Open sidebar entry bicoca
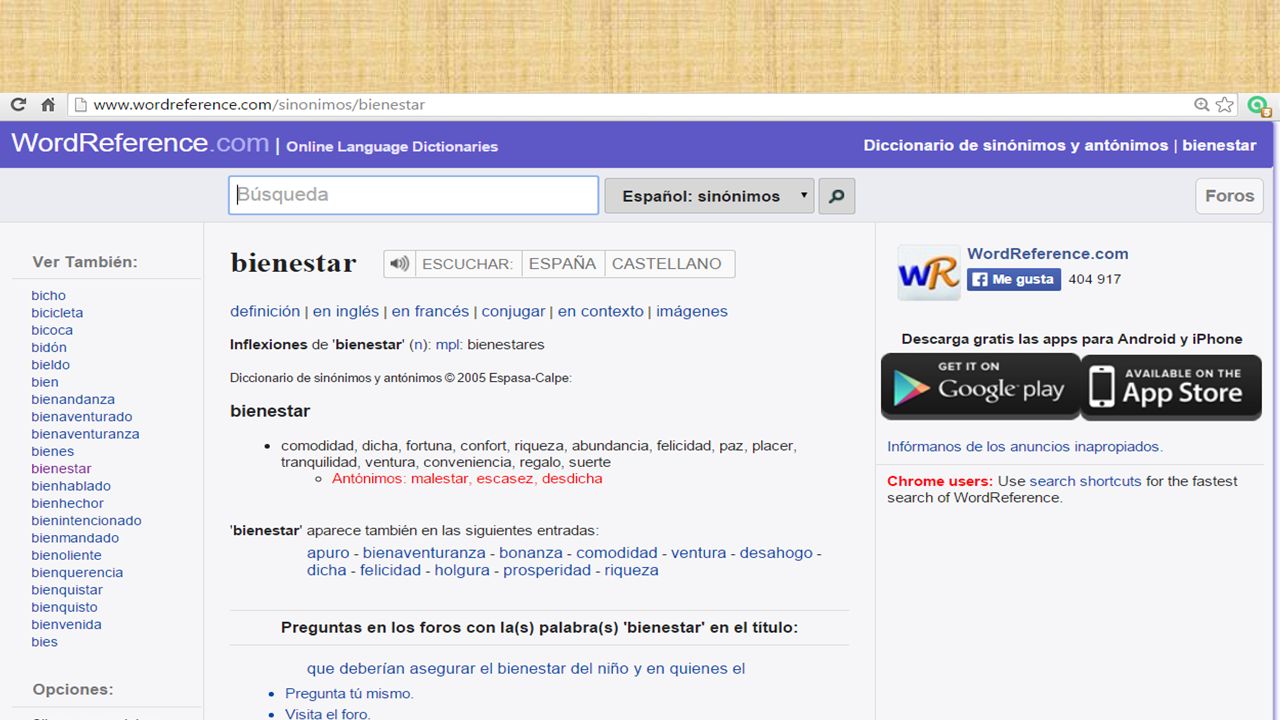 point(52,330)
